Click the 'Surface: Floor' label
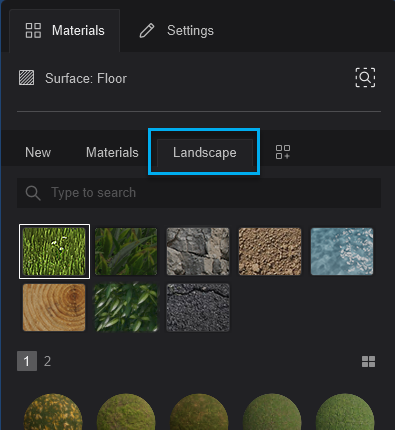This screenshot has height=430, width=395. [x=86, y=79]
